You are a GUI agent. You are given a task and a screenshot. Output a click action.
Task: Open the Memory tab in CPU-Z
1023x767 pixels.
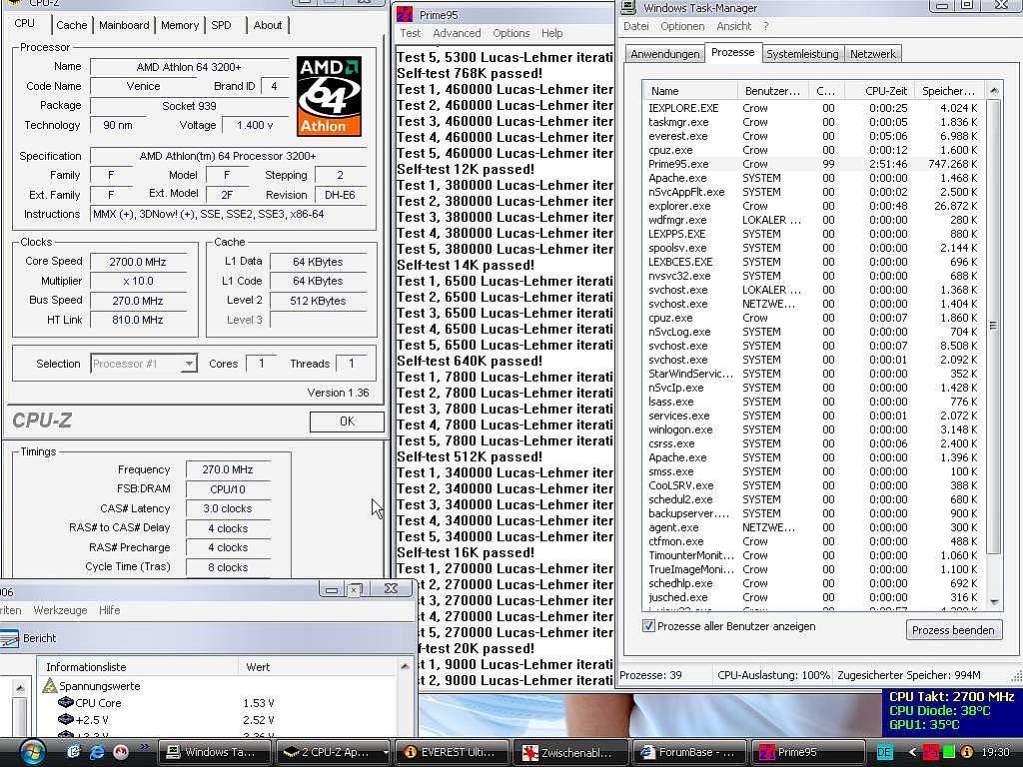pos(179,25)
